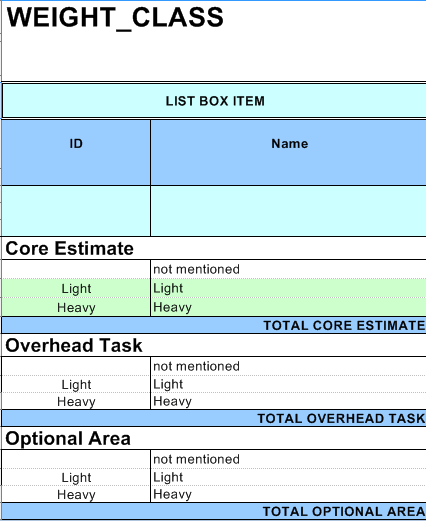
Task: Click the LIST BOX ITEM header cell
Action: click(x=214, y=101)
